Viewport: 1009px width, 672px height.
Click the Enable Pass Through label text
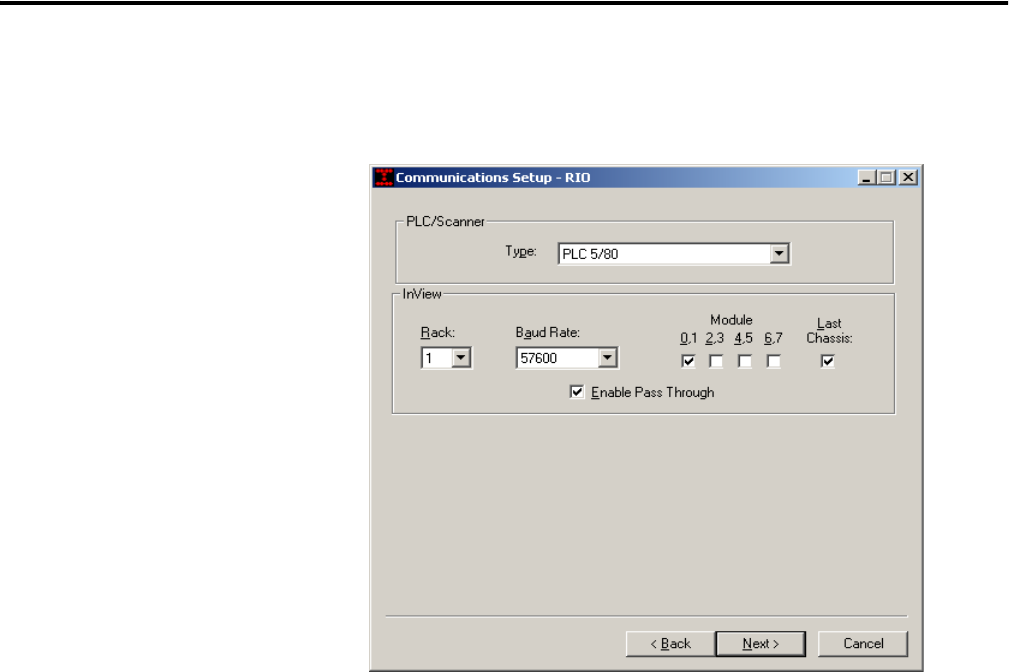tap(653, 392)
